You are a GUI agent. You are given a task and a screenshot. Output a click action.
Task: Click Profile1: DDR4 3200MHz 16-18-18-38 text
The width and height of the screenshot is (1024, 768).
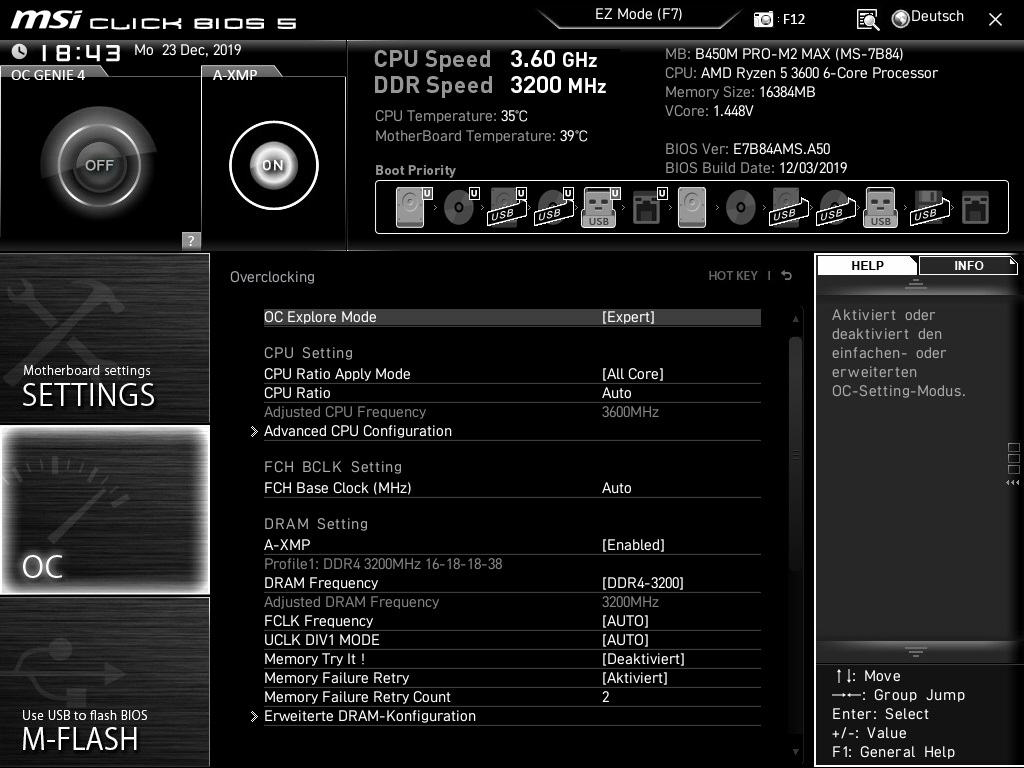pyautogui.click(x=383, y=564)
